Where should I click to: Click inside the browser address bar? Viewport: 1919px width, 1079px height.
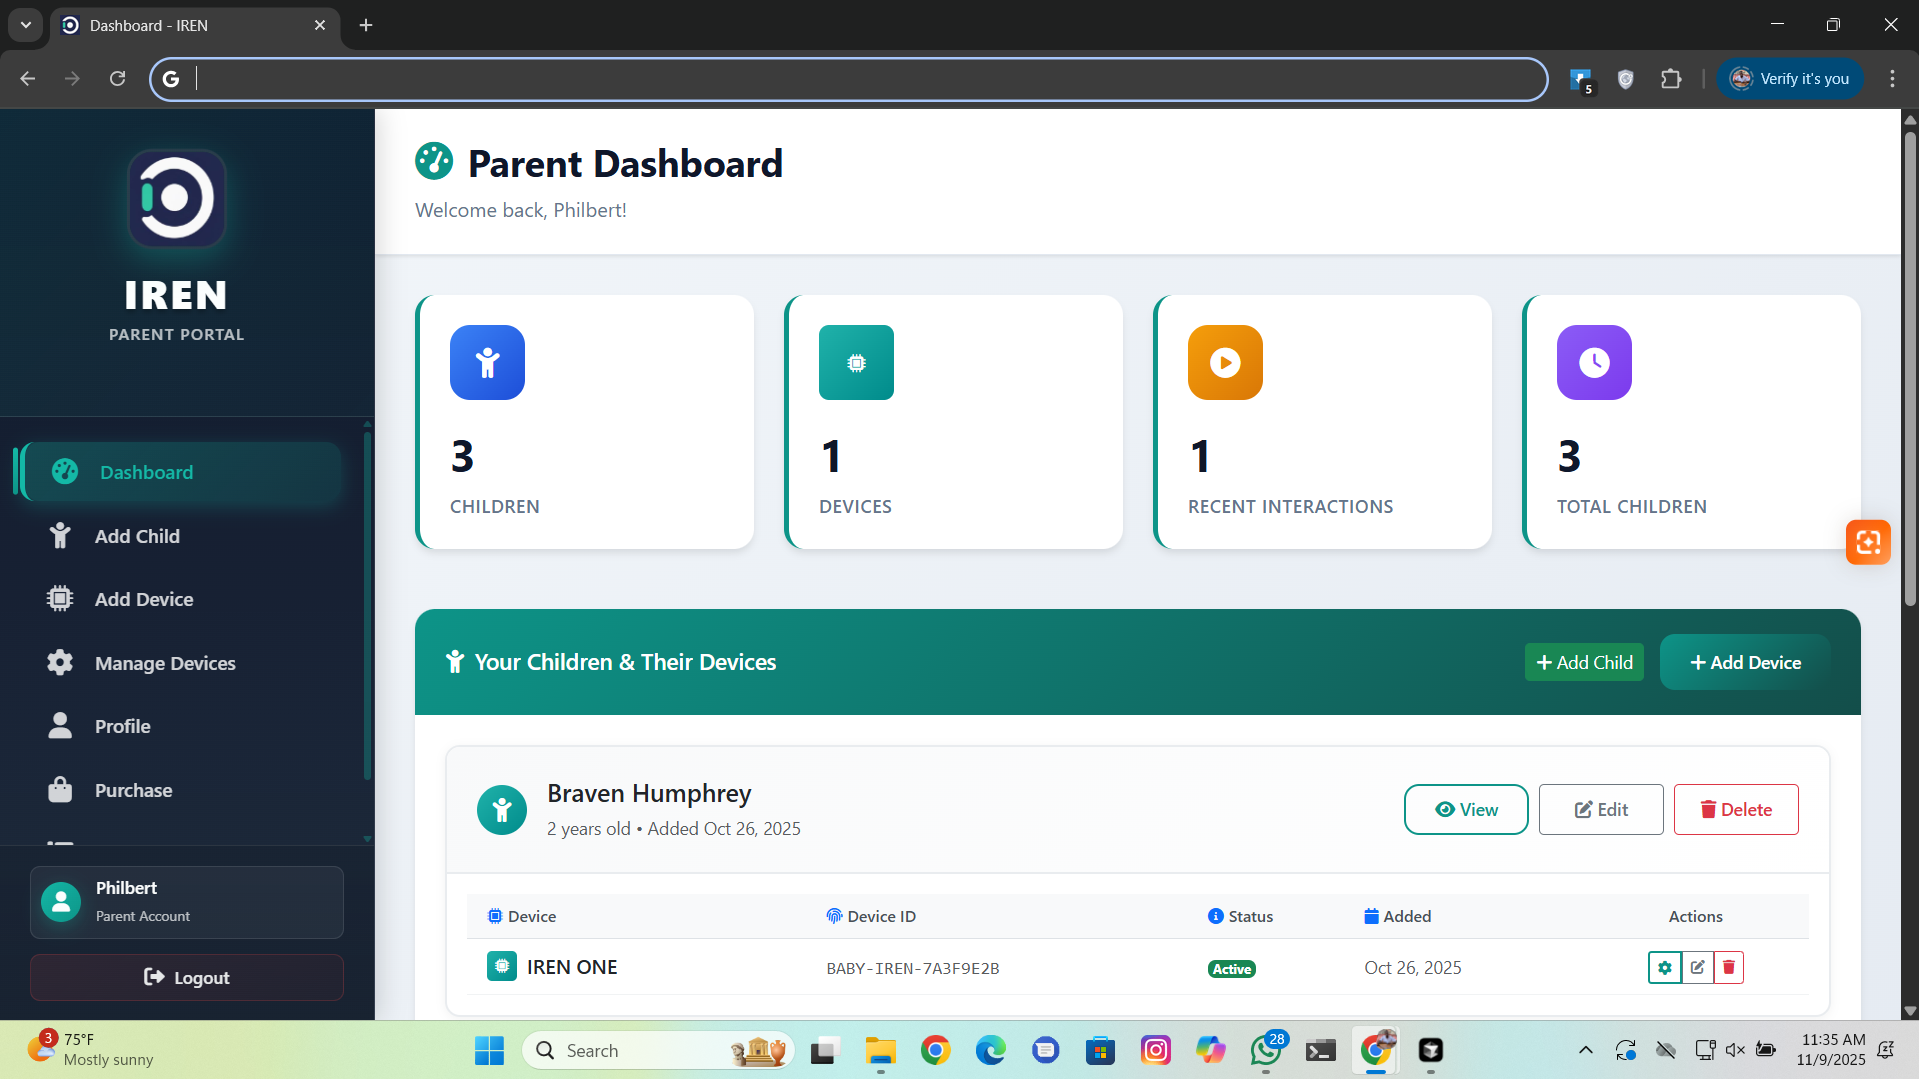pyautogui.click(x=700, y=79)
